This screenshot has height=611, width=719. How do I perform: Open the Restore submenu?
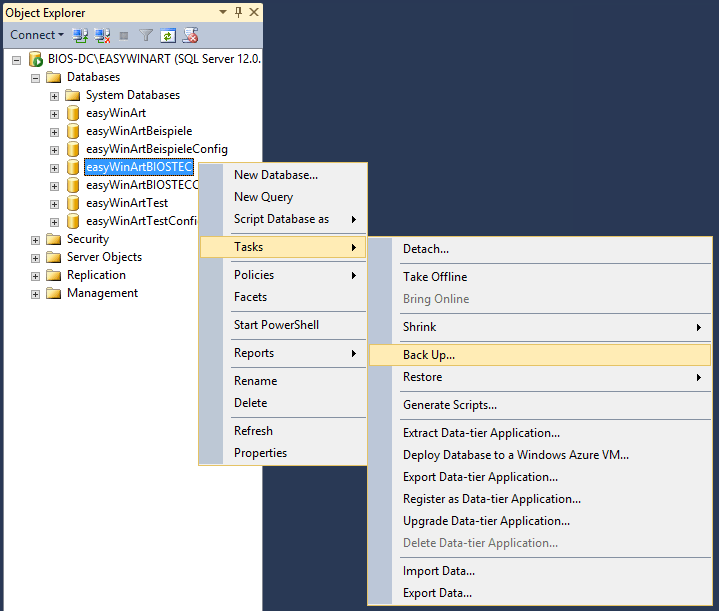tap(540, 377)
